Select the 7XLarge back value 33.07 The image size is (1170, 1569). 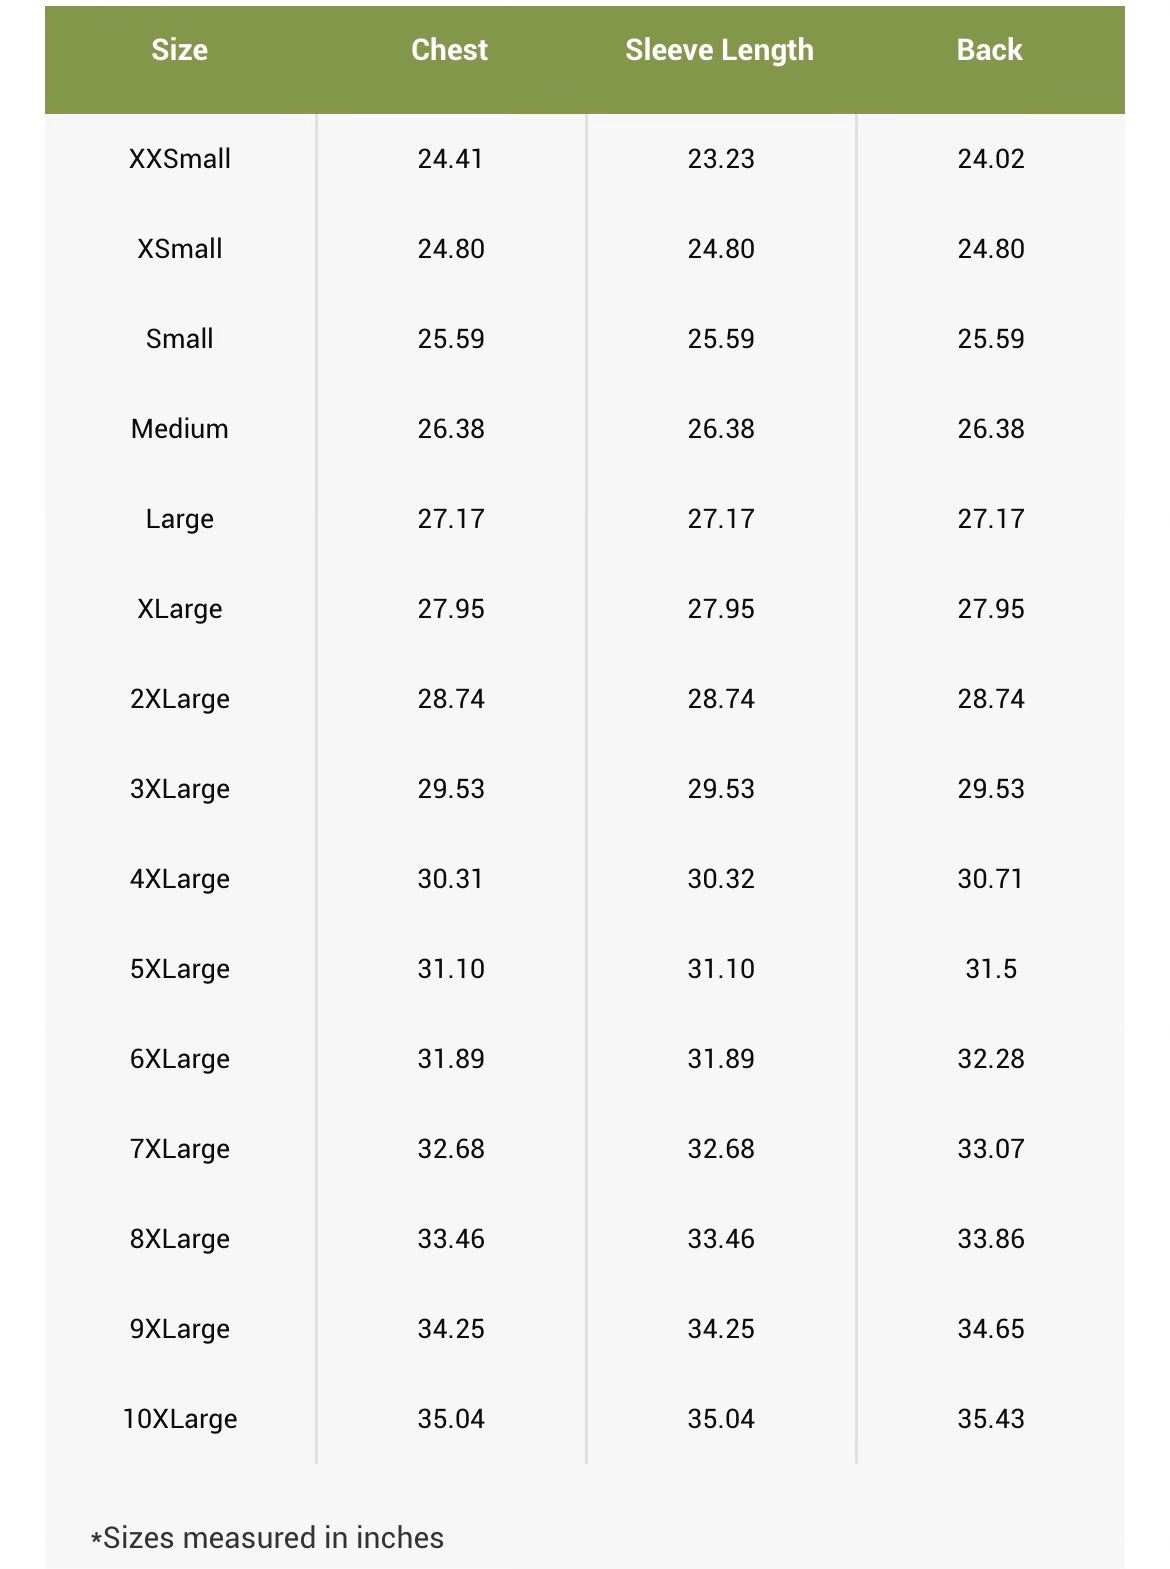tap(991, 1149)
